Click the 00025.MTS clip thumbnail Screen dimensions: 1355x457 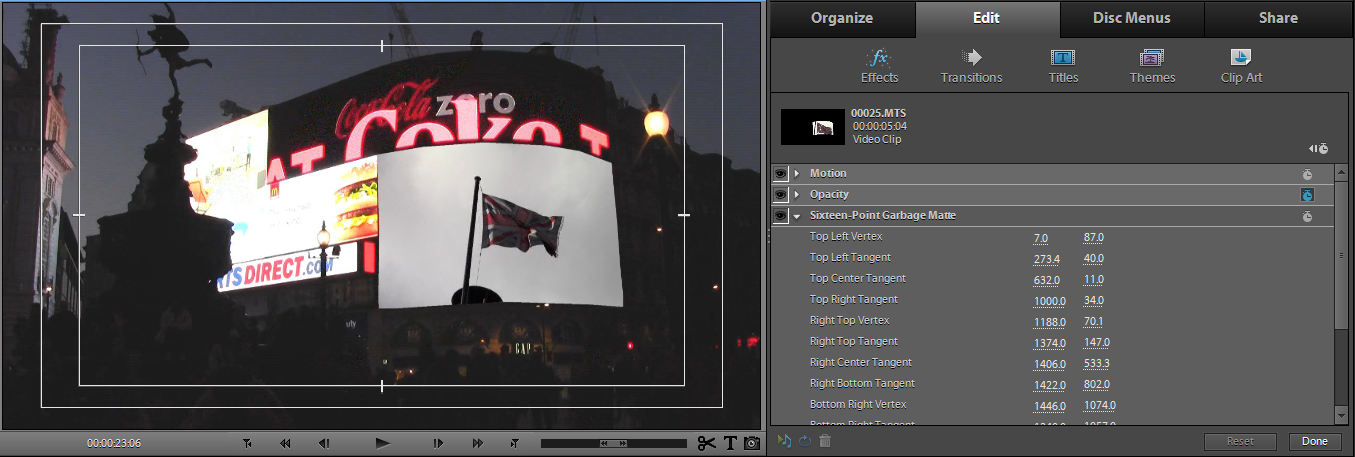pyautogui.click(x=812, y=127)
